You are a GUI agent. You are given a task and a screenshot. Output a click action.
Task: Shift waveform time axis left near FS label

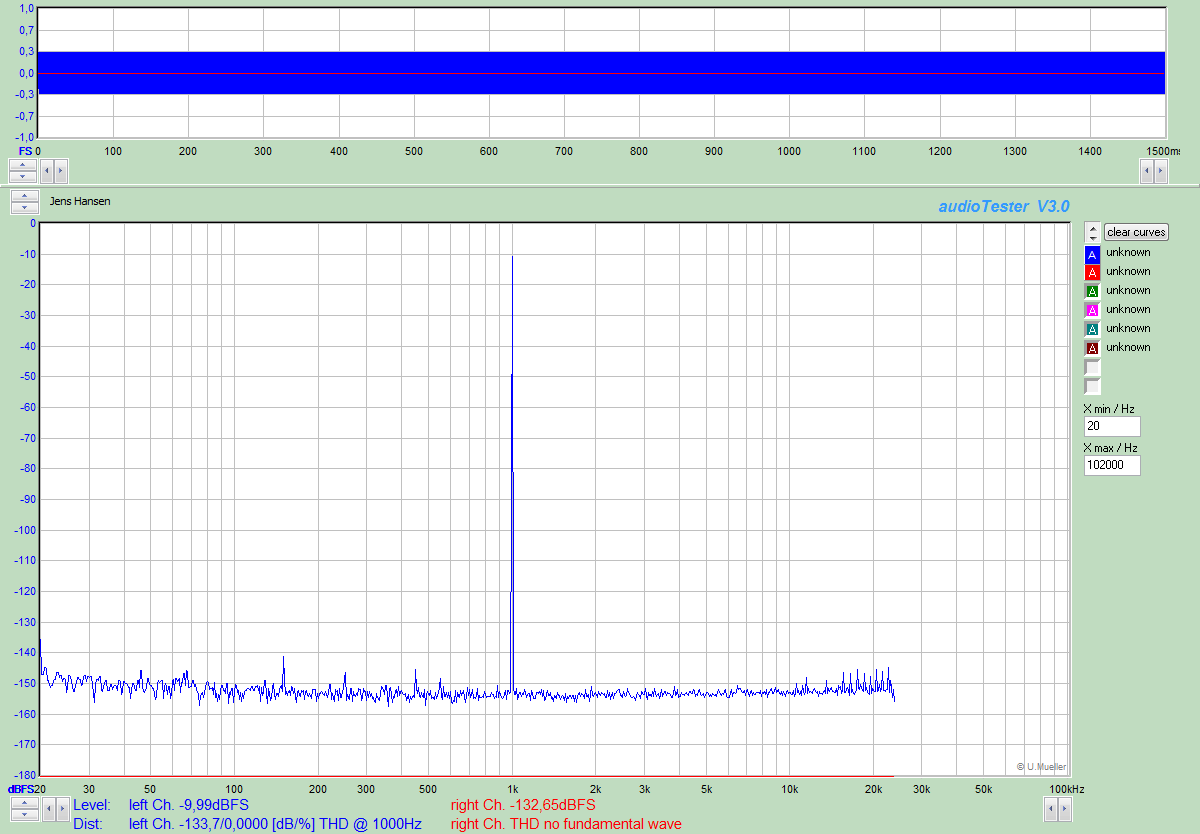tap(47, 170)
